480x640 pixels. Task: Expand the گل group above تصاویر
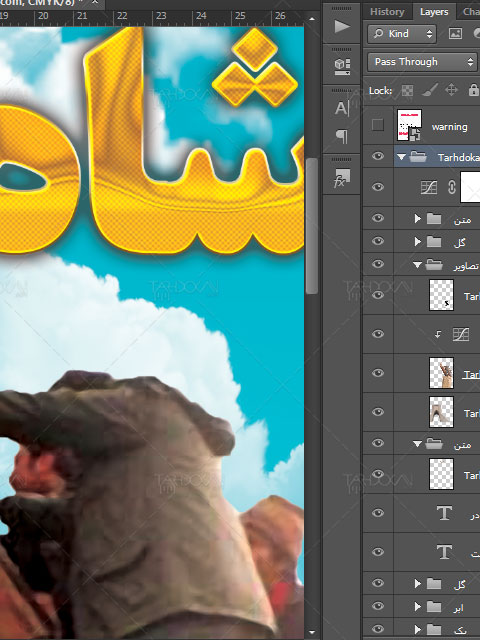pos(417,242)
